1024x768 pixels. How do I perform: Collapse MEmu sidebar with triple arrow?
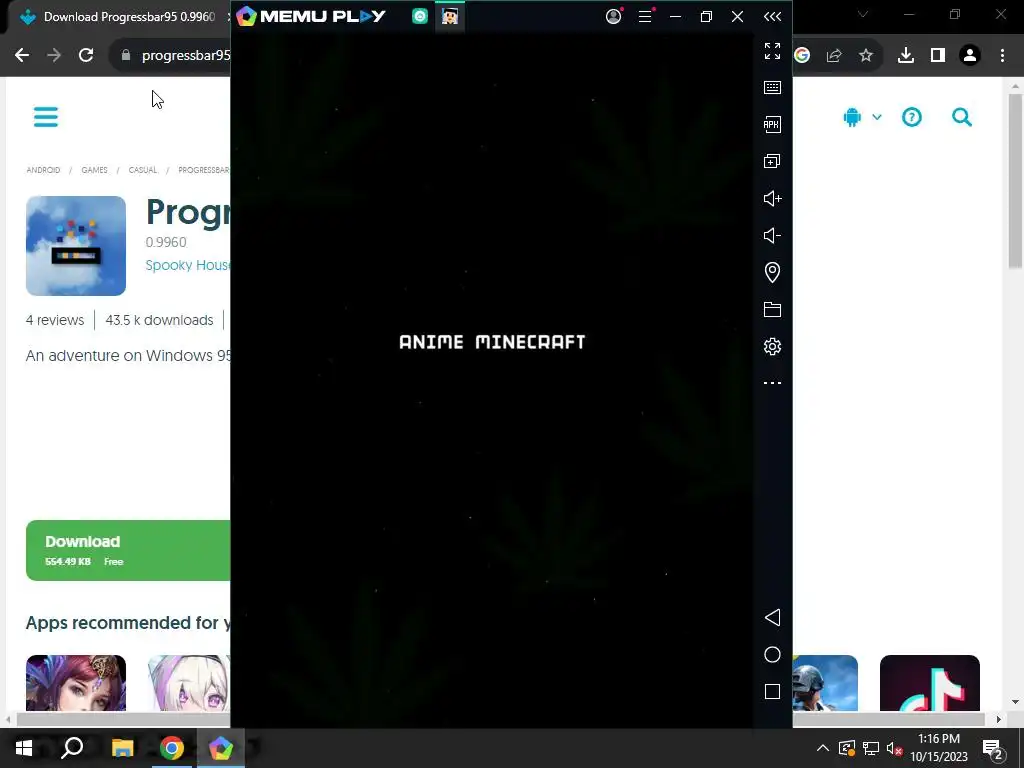coord(772,16)
